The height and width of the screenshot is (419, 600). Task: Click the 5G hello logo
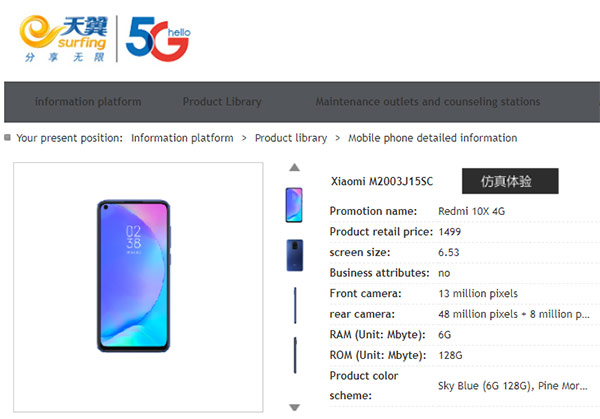tap(158, 39)
